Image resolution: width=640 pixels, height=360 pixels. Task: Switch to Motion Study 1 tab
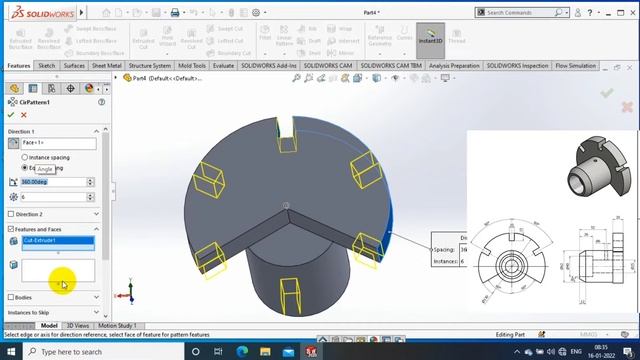click(117, 325)
